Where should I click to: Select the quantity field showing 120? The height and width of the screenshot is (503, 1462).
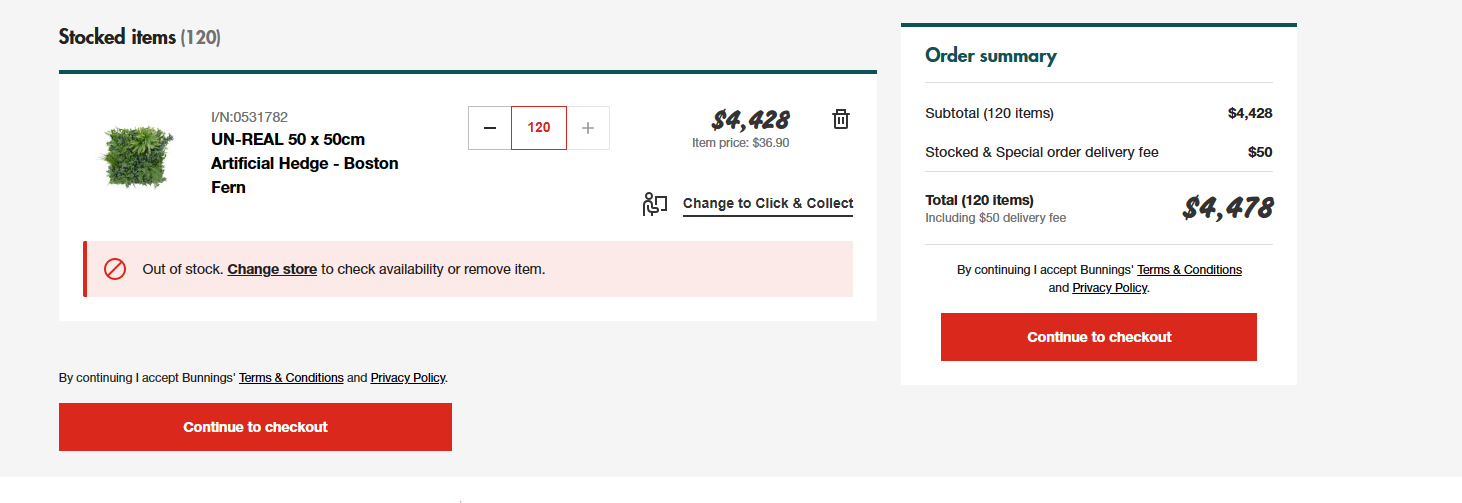pos(539,128)
